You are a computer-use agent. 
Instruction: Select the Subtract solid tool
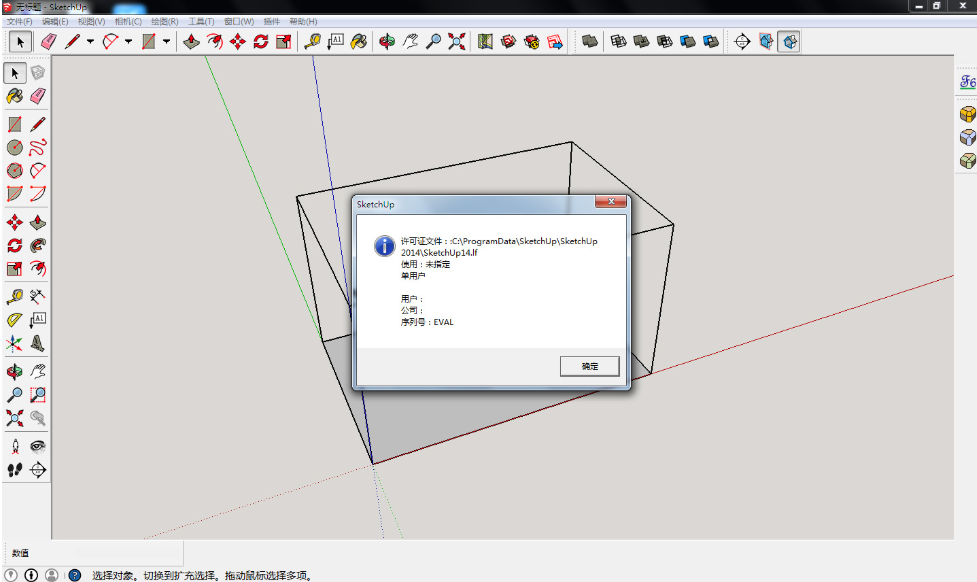pos(665,42)
